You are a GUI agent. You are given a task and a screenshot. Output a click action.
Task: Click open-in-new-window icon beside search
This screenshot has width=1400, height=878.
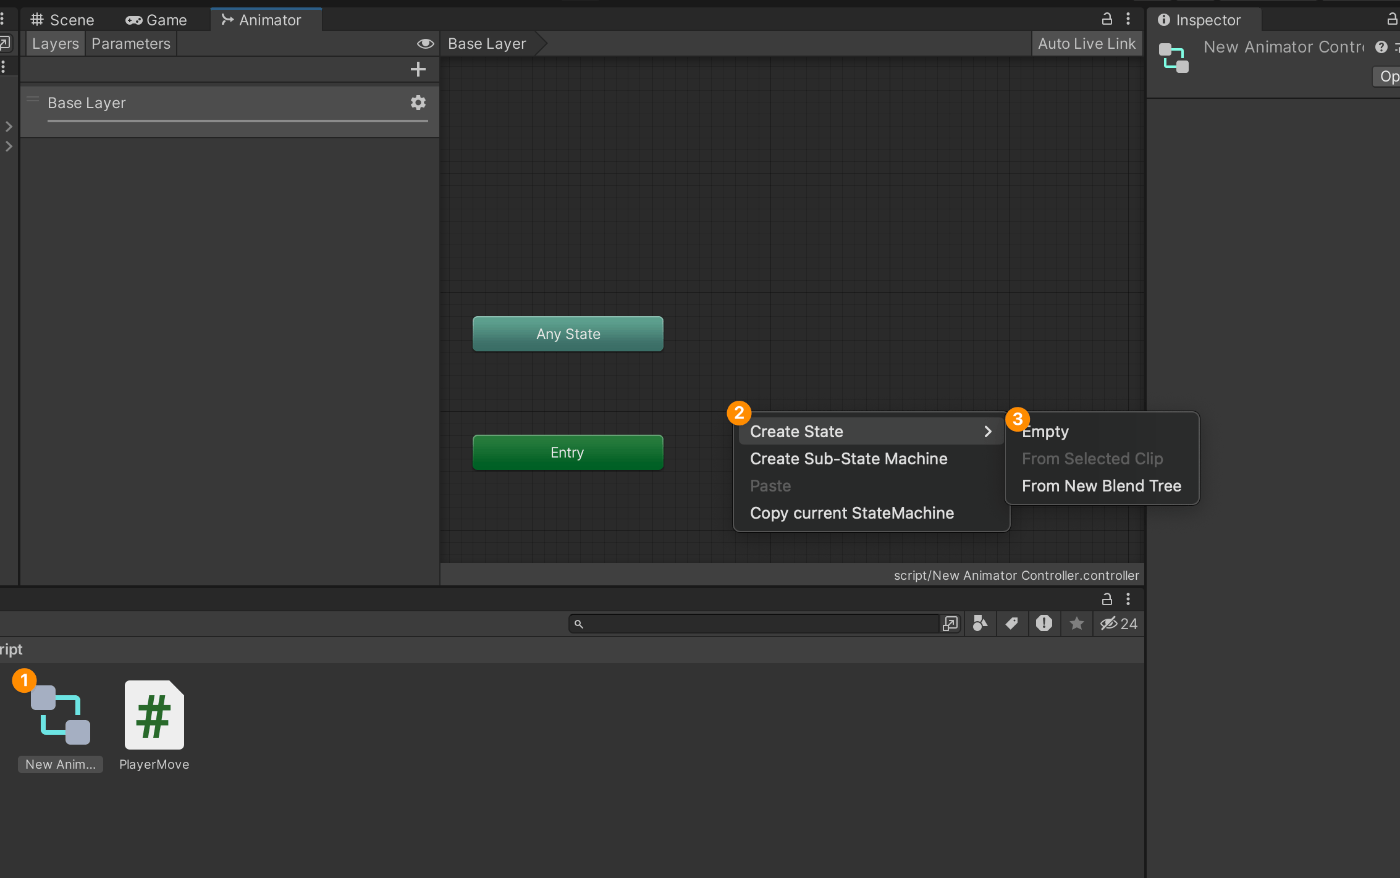pos(950,624)
